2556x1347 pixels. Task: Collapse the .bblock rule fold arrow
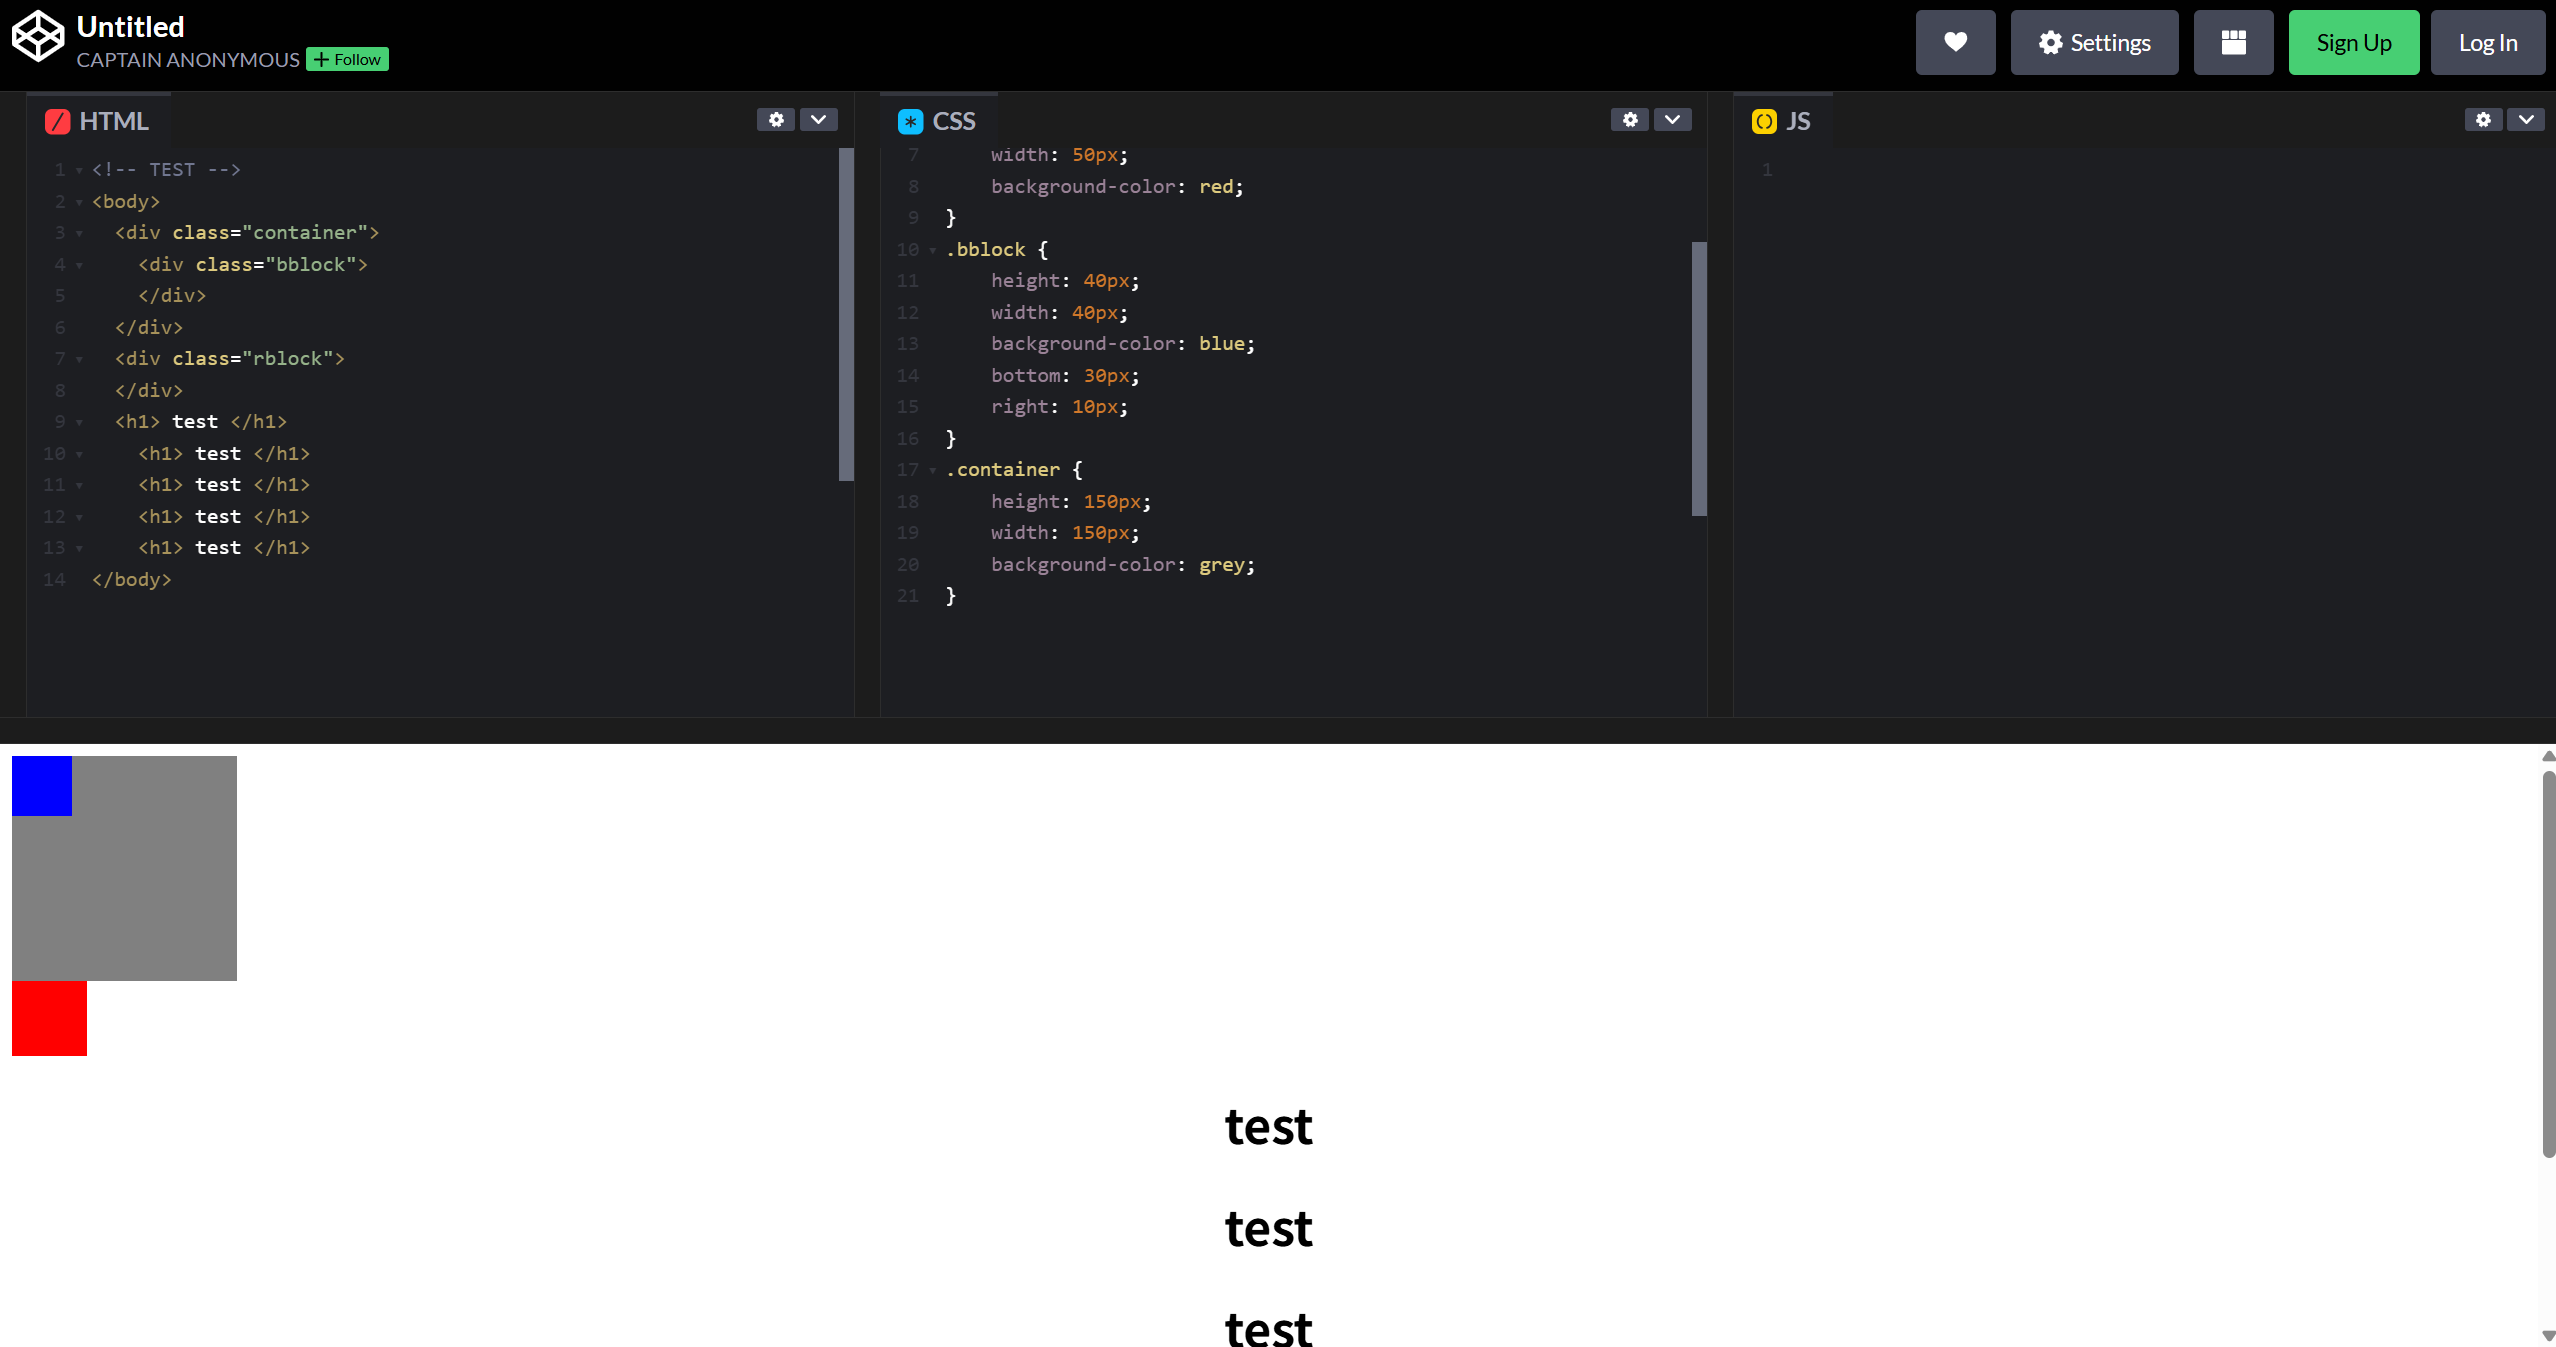point(933,251)
